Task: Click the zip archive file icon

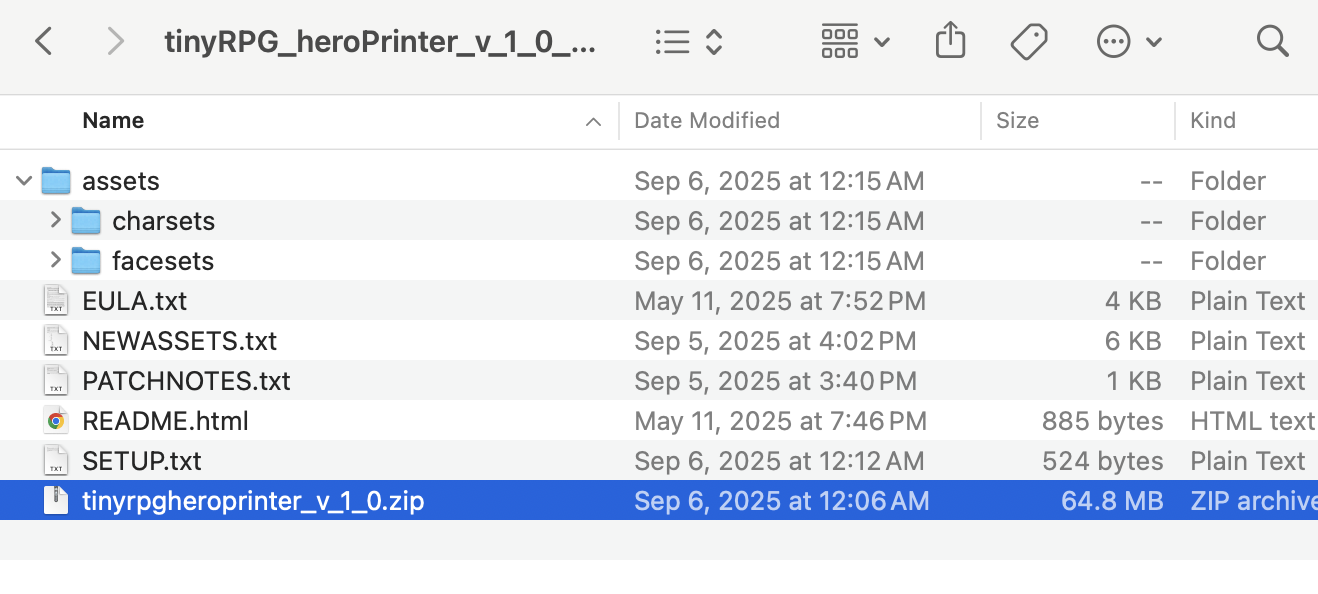Action: (56, 500)
